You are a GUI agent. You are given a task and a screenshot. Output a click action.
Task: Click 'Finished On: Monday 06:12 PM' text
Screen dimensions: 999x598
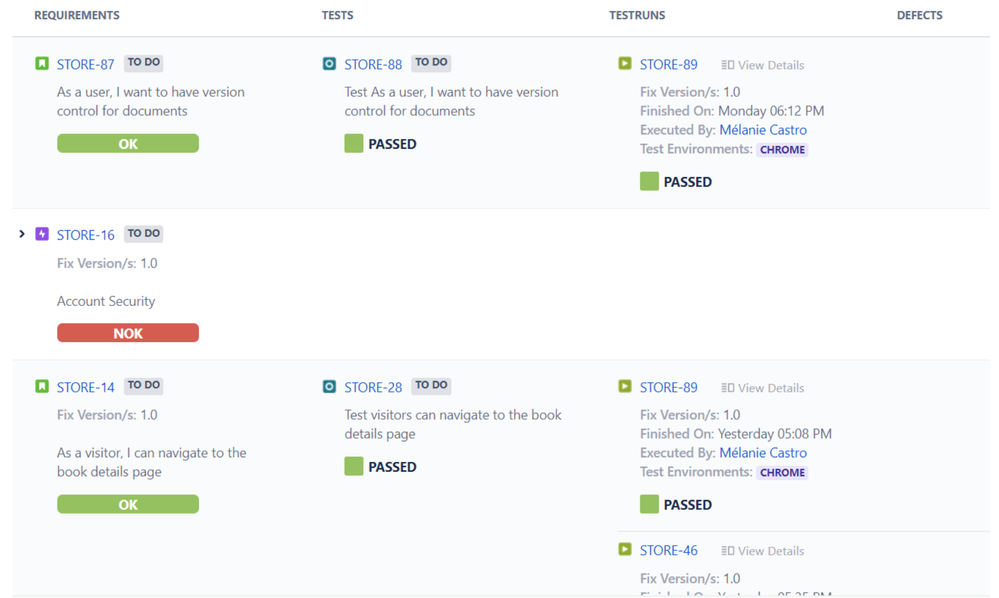coord(732,111)
